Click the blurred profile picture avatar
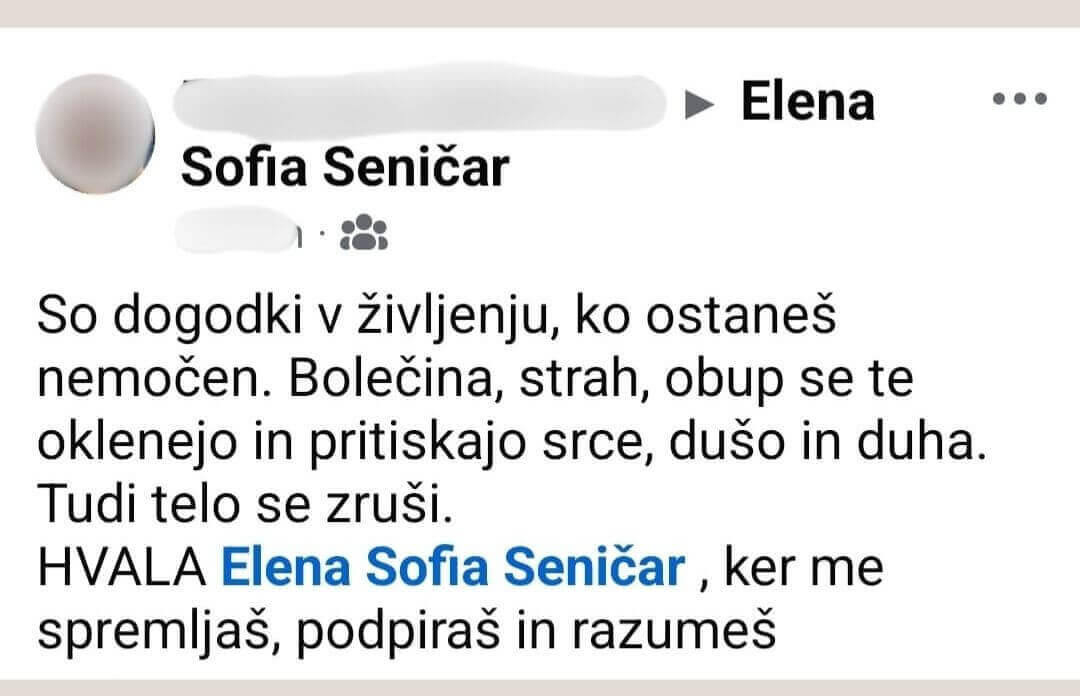Viewport: 1080px width, 696px height. click(95, 135)
